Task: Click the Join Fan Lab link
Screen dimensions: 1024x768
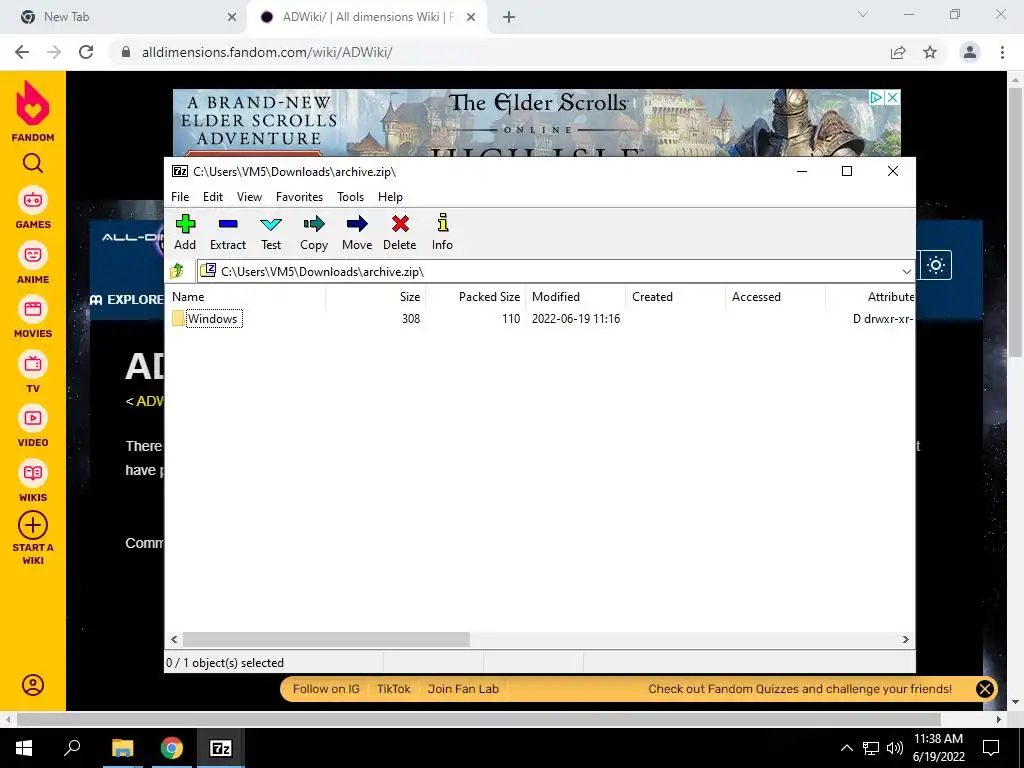Action: 463,689
